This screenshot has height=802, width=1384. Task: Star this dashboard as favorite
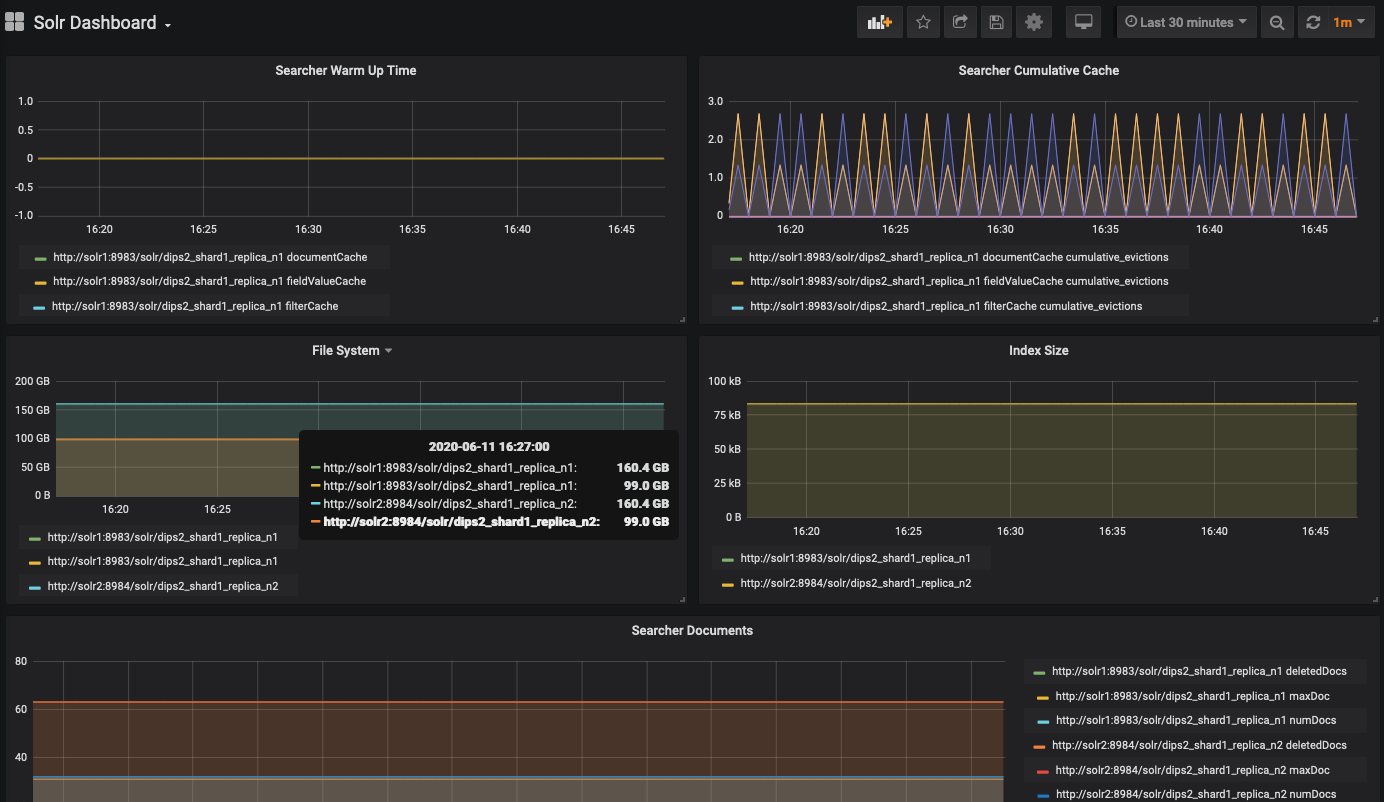[923, 22]
